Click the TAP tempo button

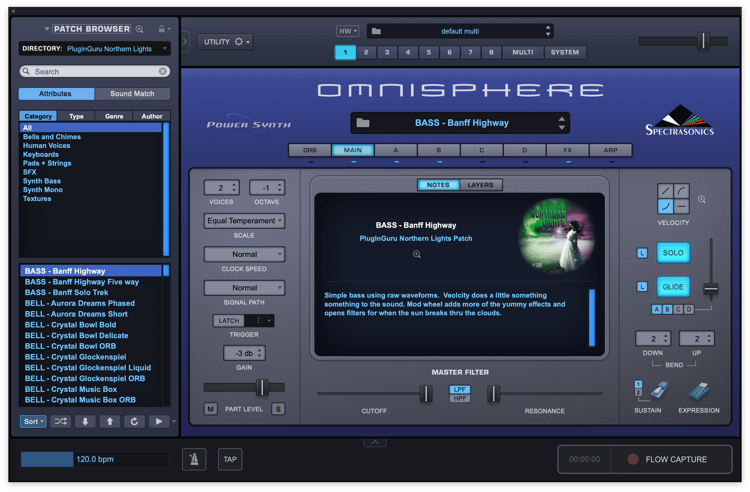point(230,459)
